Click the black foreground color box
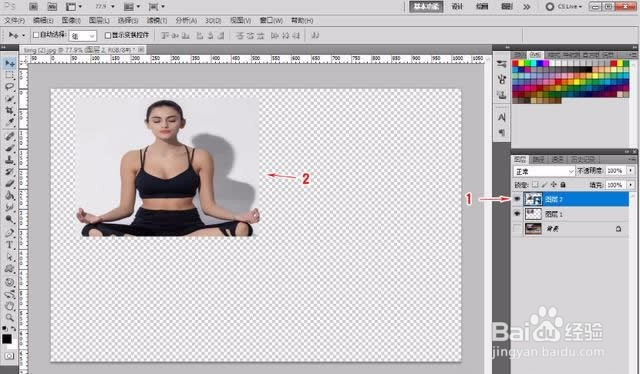This screenshot has width=640, height=374. [7, 338]
